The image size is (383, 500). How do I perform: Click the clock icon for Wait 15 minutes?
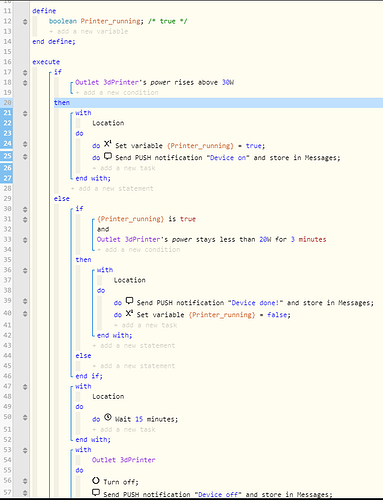pos(108,417)
